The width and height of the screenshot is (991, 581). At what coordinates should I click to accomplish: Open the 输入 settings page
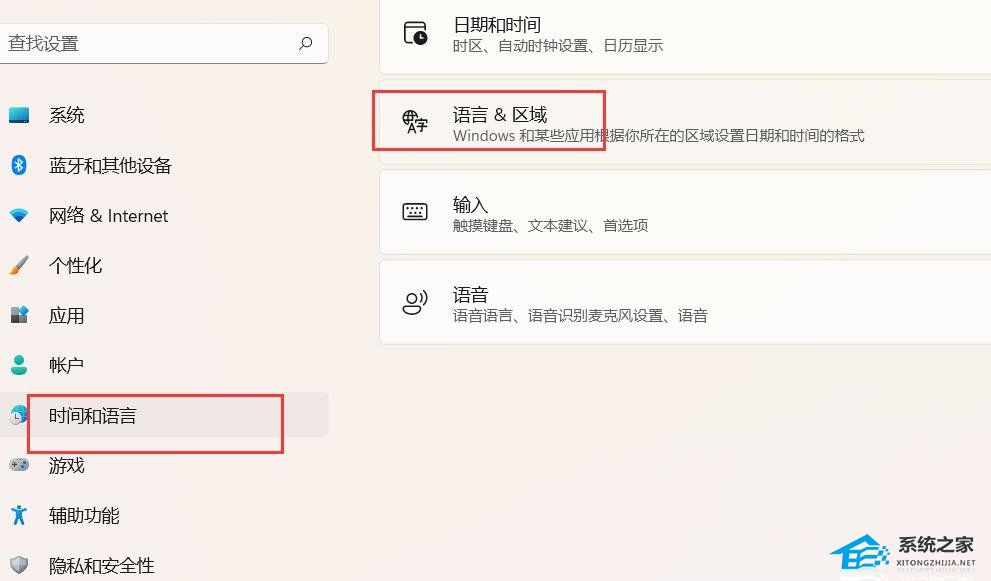685,212
